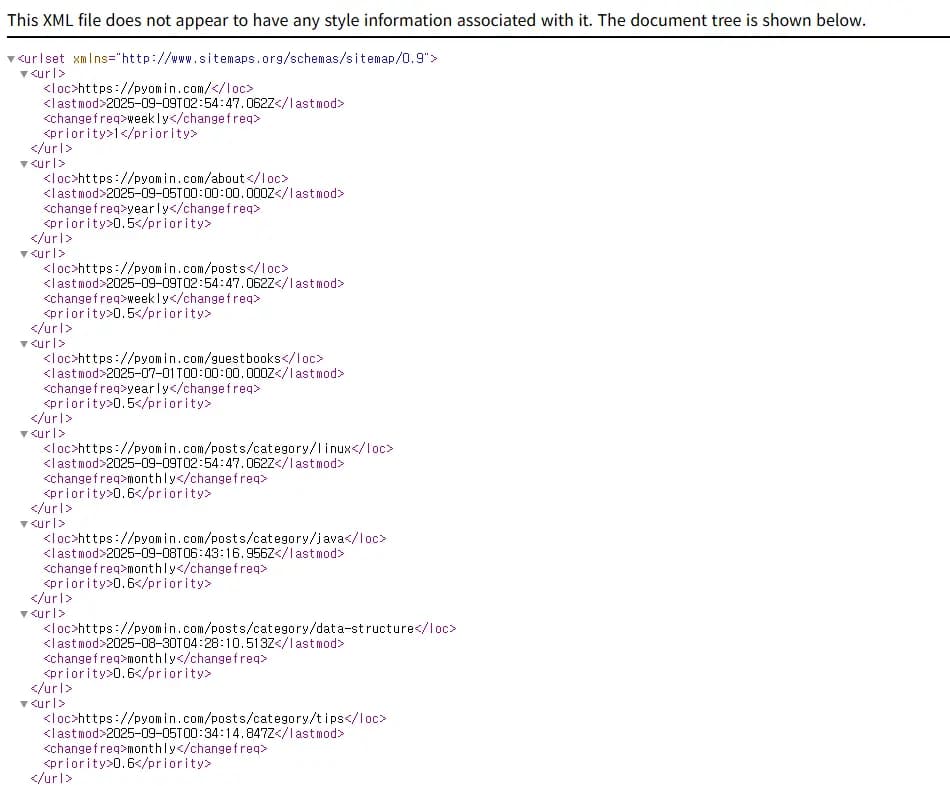Collapse the url node for category/data-structure
Screen dimensions: 950x786
point(24,614)
